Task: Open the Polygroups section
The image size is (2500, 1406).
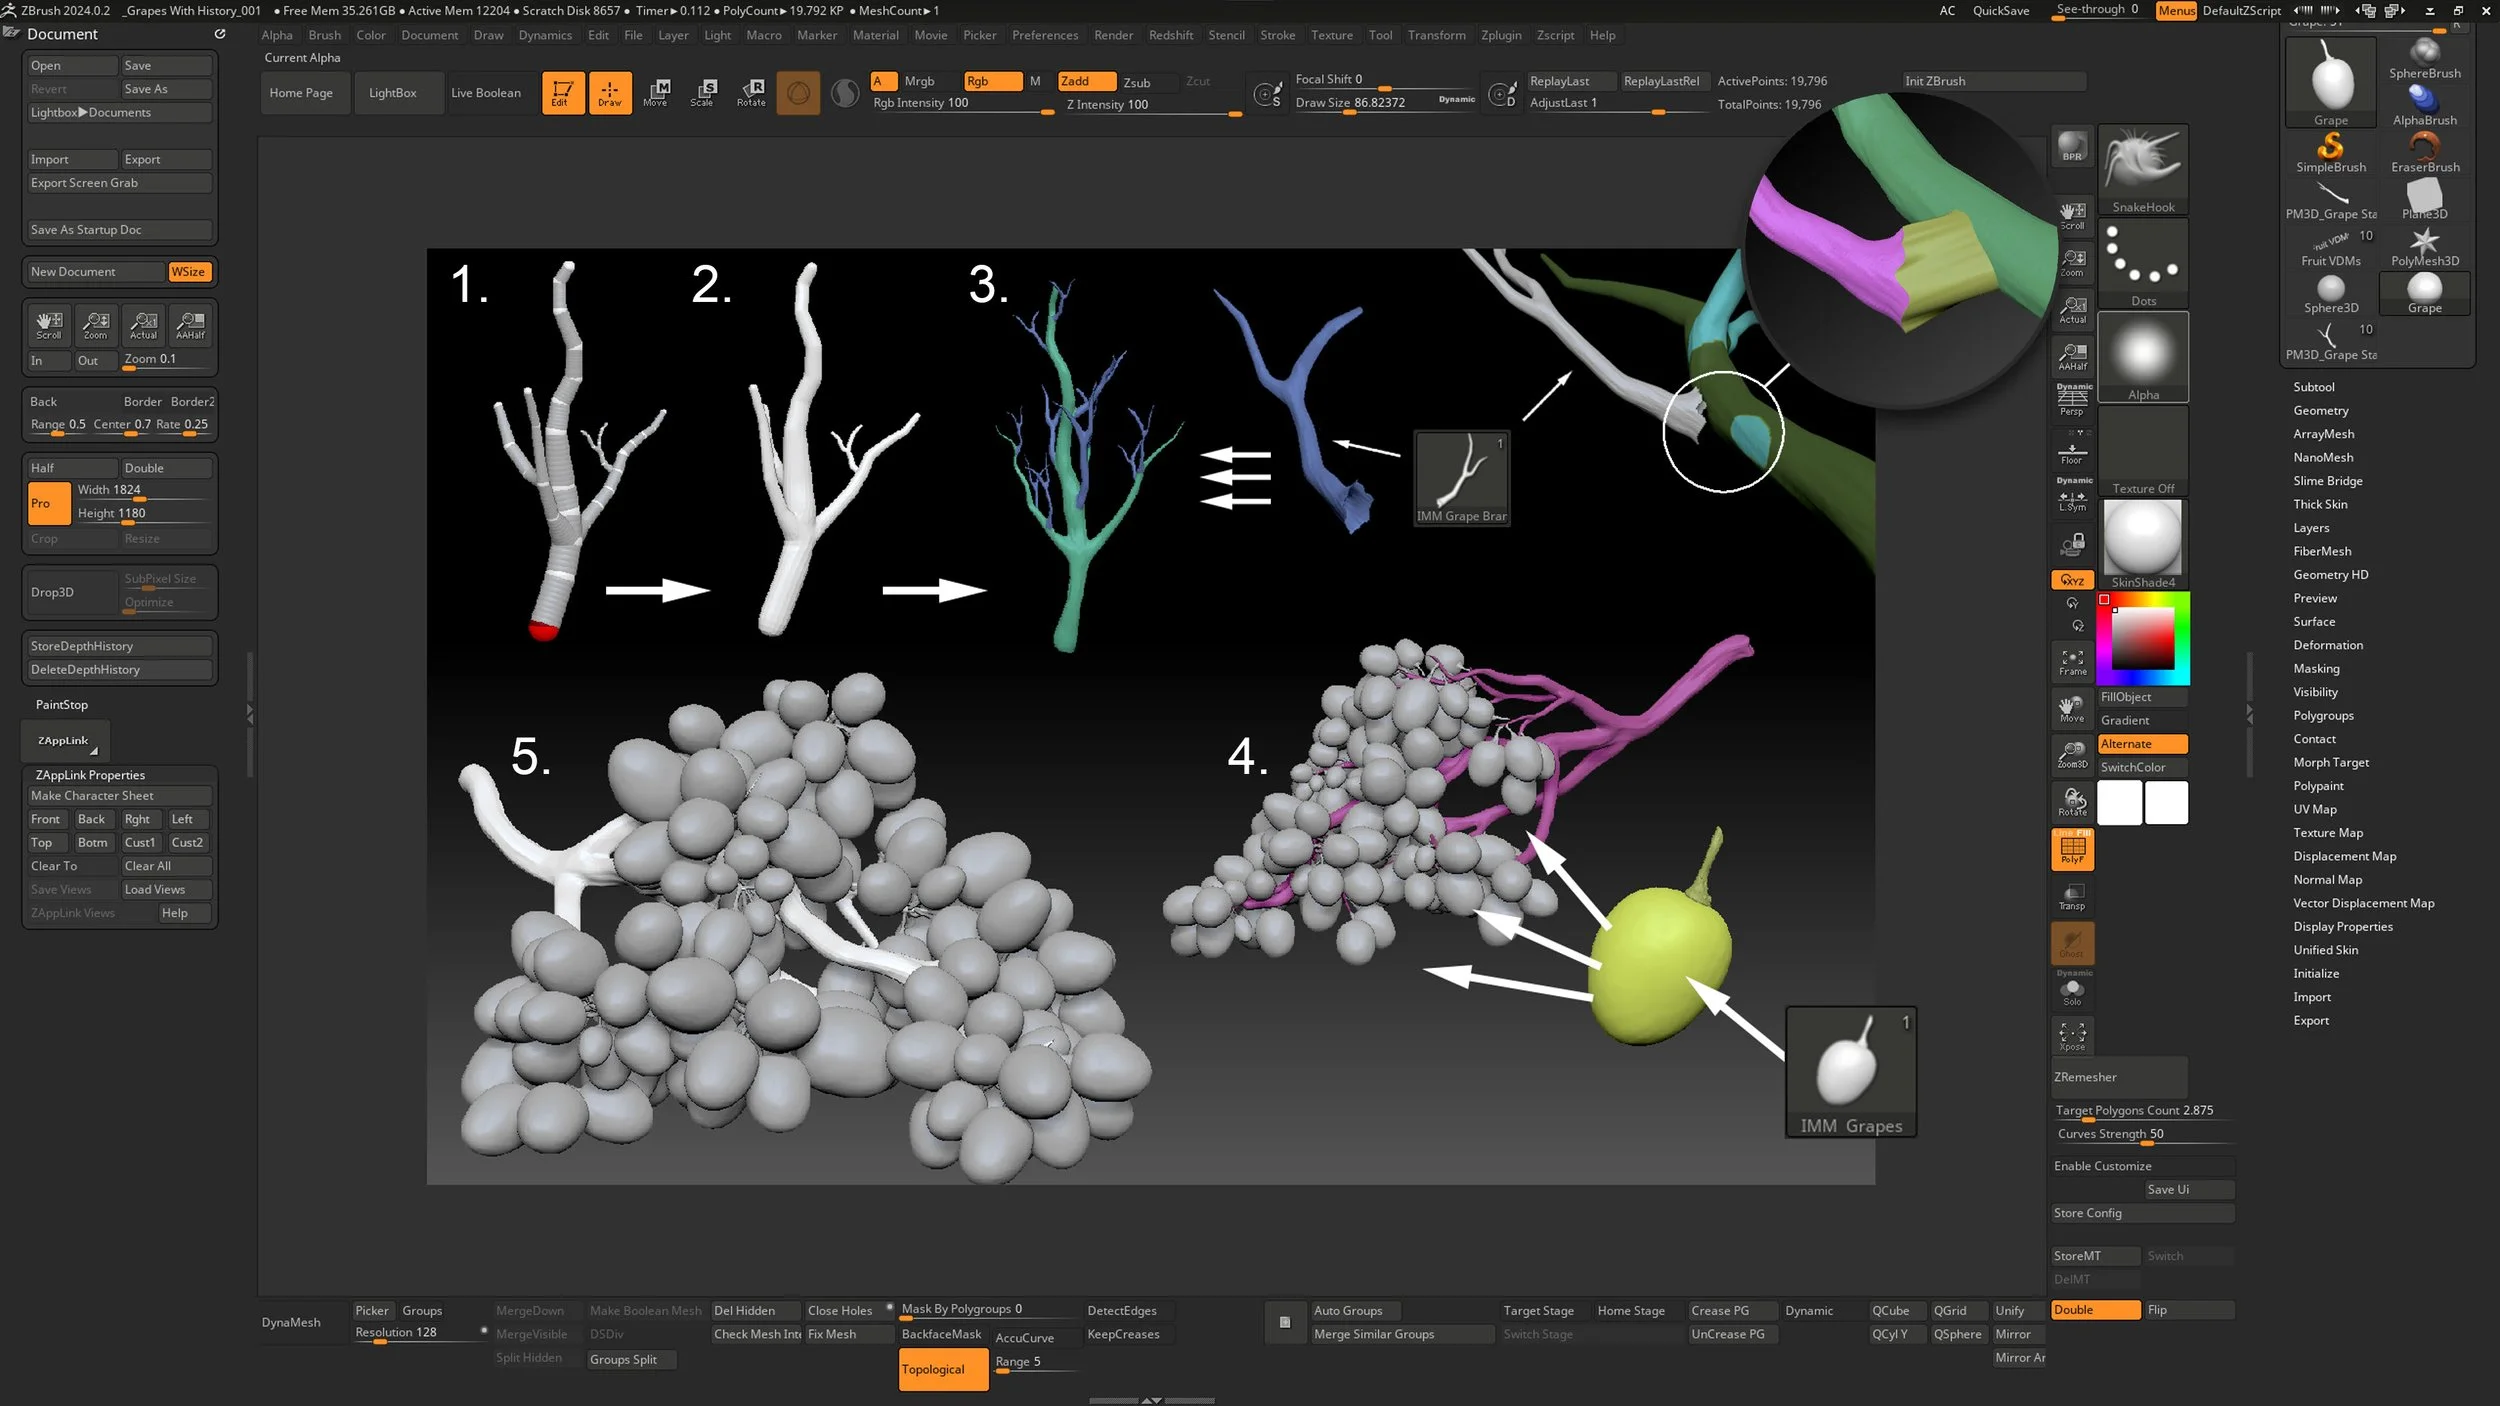Action: [x=2322, y=716]
